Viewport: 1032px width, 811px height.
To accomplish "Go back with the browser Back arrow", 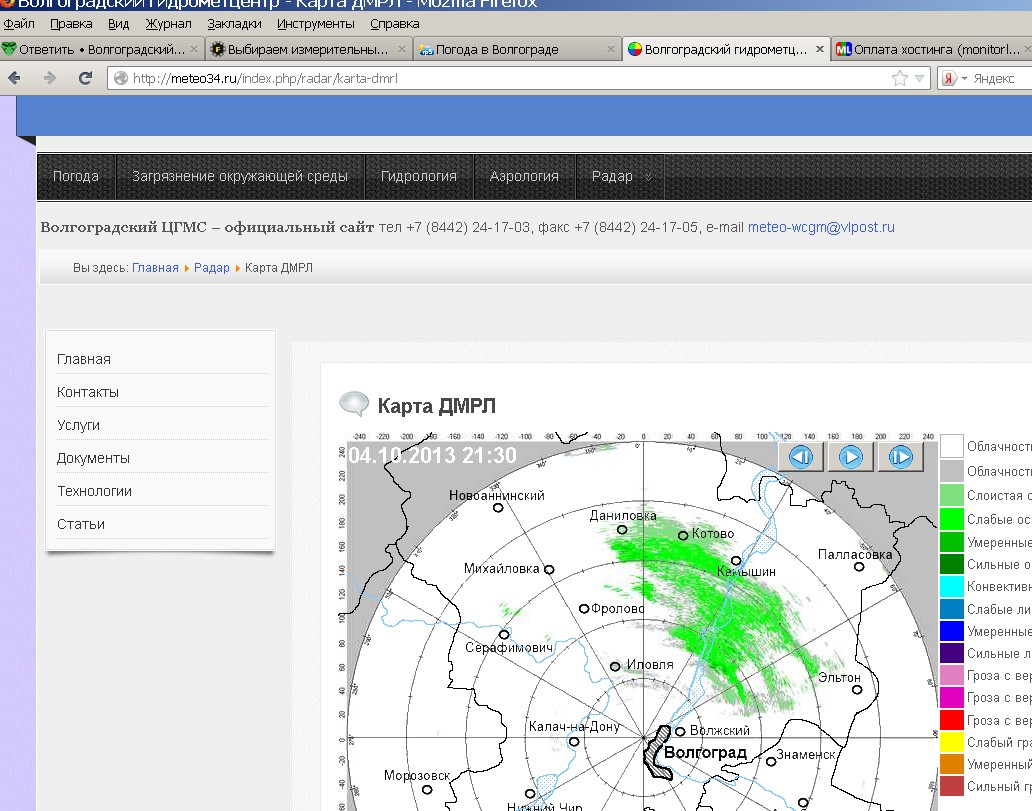I will point(14,78).
